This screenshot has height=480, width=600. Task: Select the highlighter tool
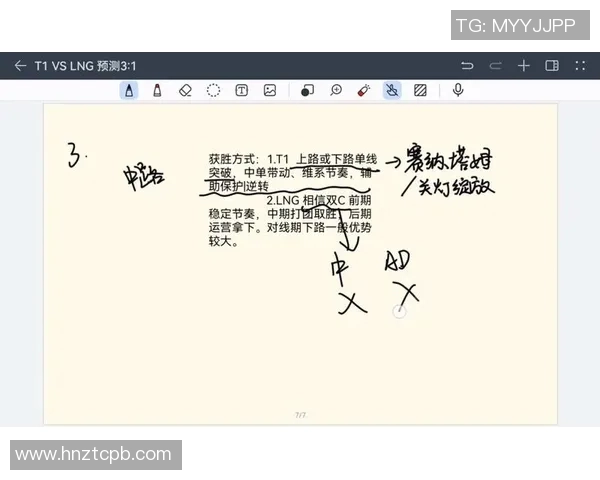157,90
